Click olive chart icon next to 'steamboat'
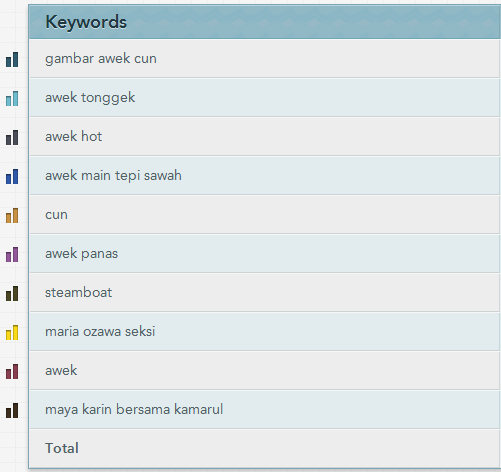This screenshot has width=501, height=472. click(x=12, y=294)
